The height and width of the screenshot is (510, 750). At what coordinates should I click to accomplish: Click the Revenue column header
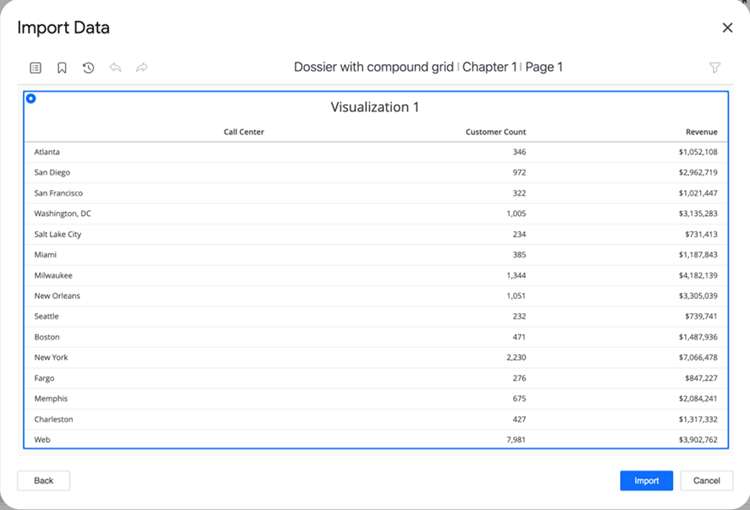701,132
